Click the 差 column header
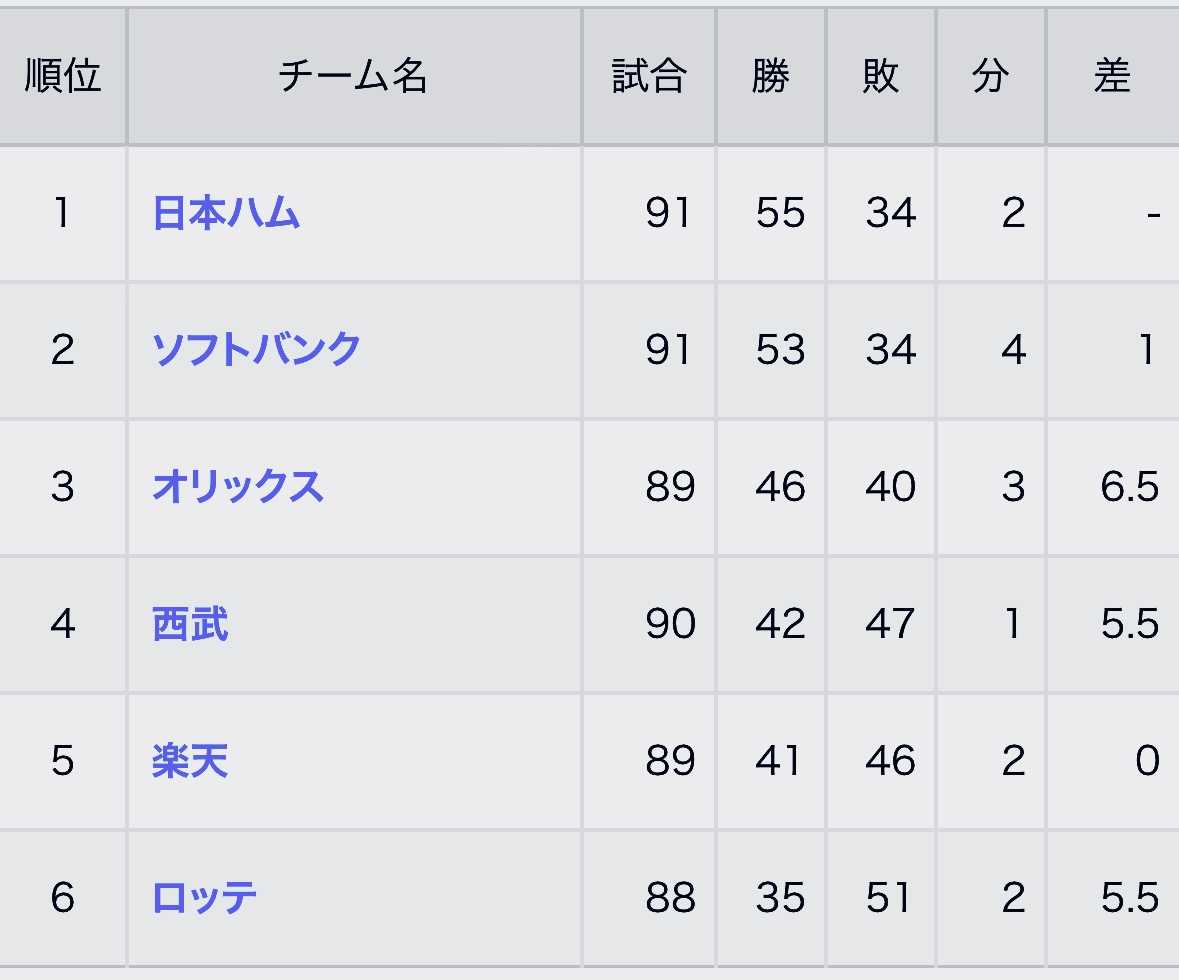 1111,76
